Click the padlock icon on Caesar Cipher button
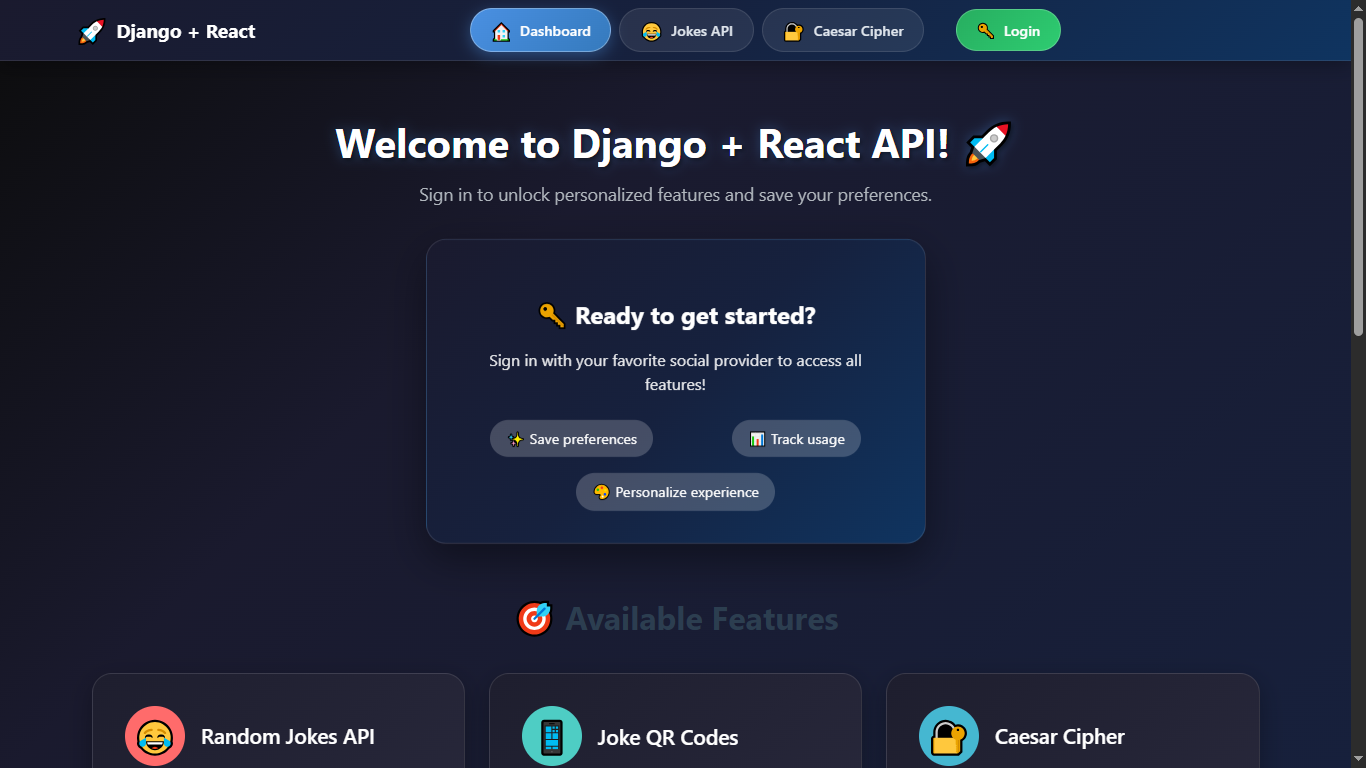The width and height of the screenshot is (1366, 768). pos(793,30)
